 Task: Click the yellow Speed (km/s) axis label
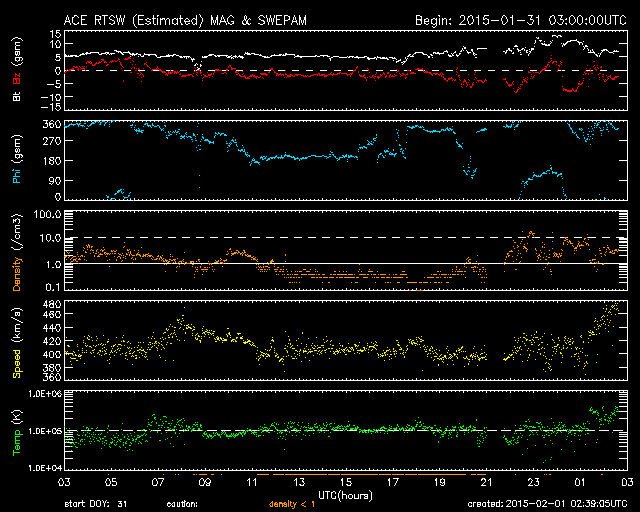click(16, 342)
